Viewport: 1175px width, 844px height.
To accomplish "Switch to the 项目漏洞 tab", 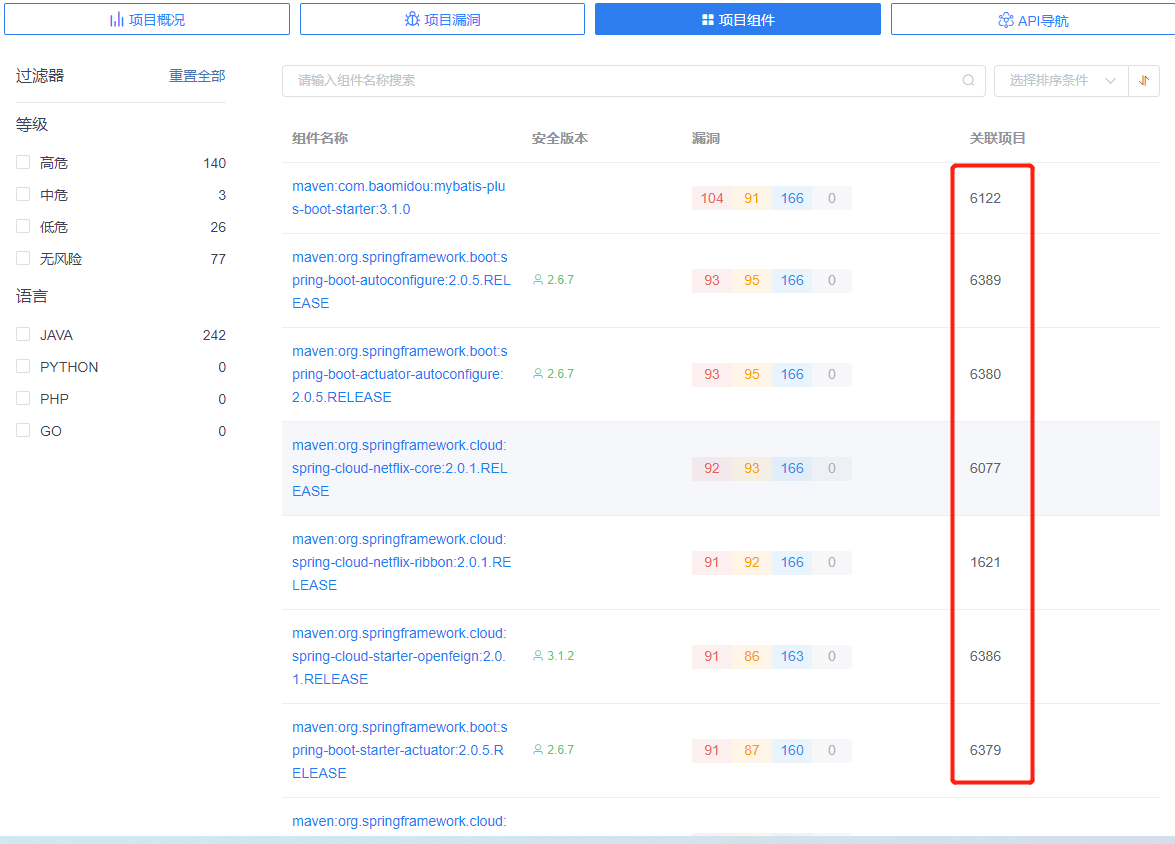I will (x=443, y=18).
